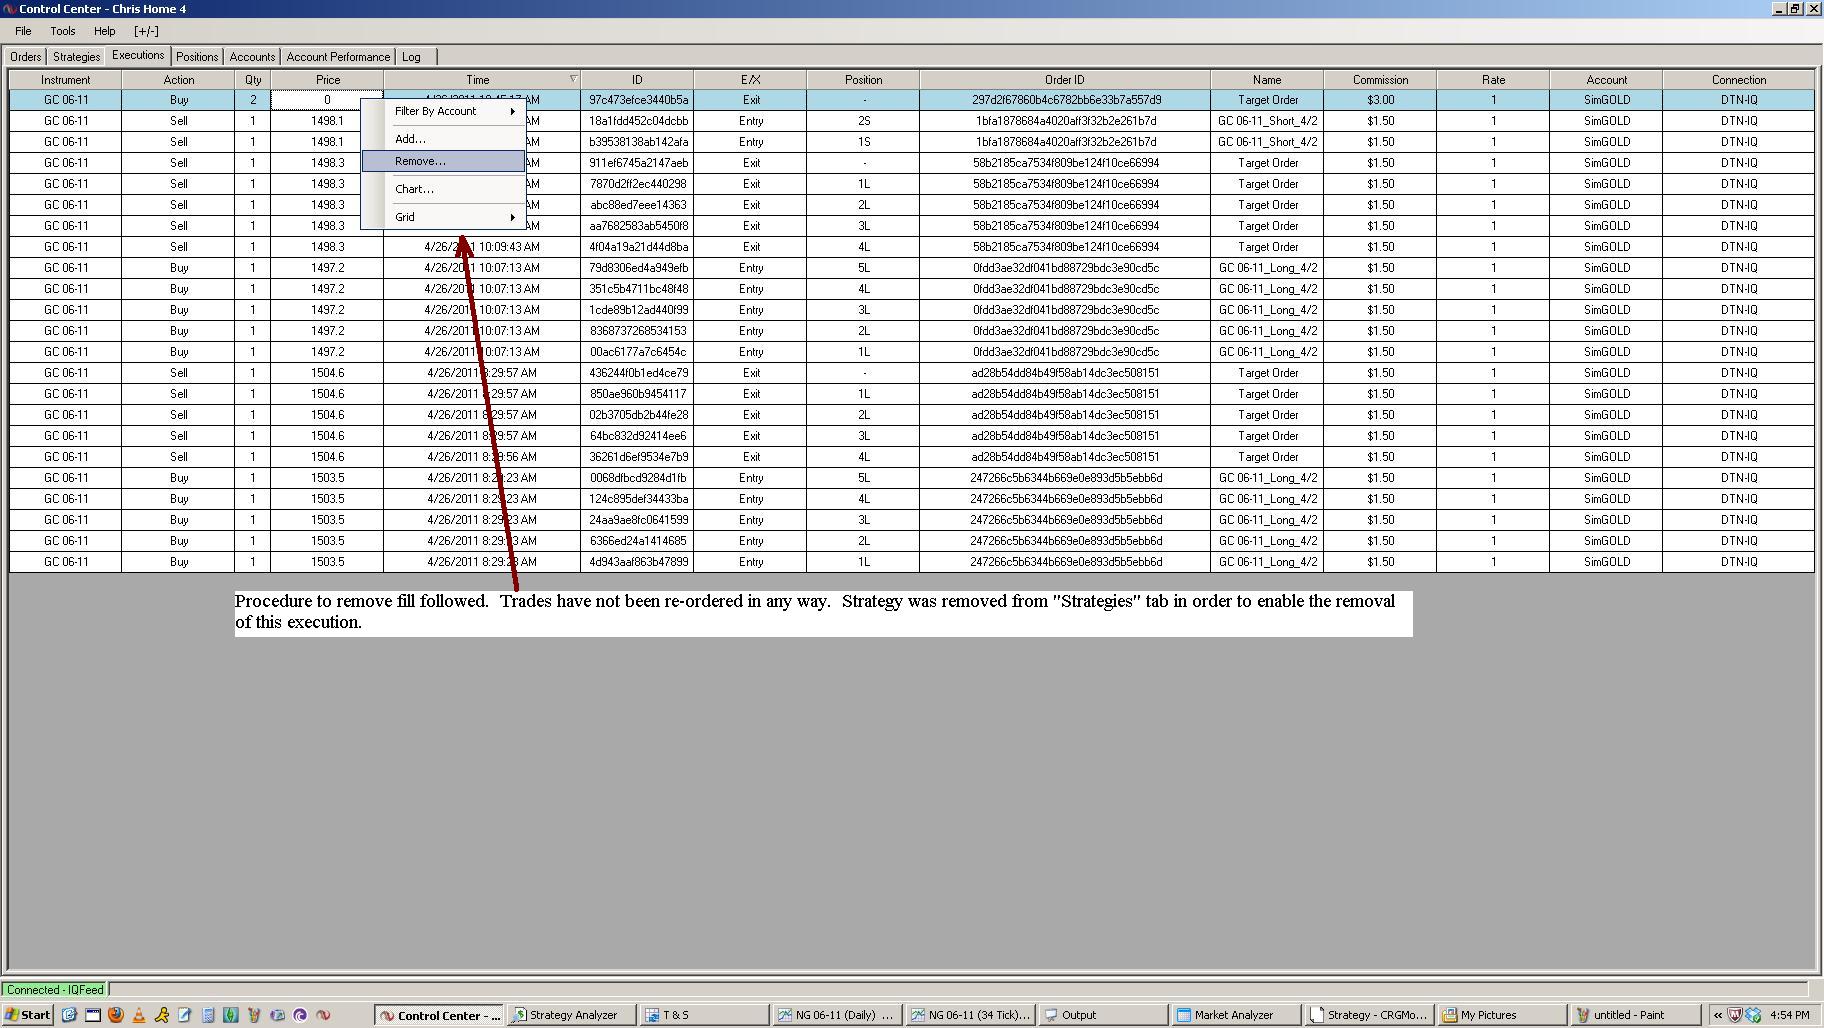Choose Chart... from the context menu
The image size is (1824, 1028).
coord(443,189)
